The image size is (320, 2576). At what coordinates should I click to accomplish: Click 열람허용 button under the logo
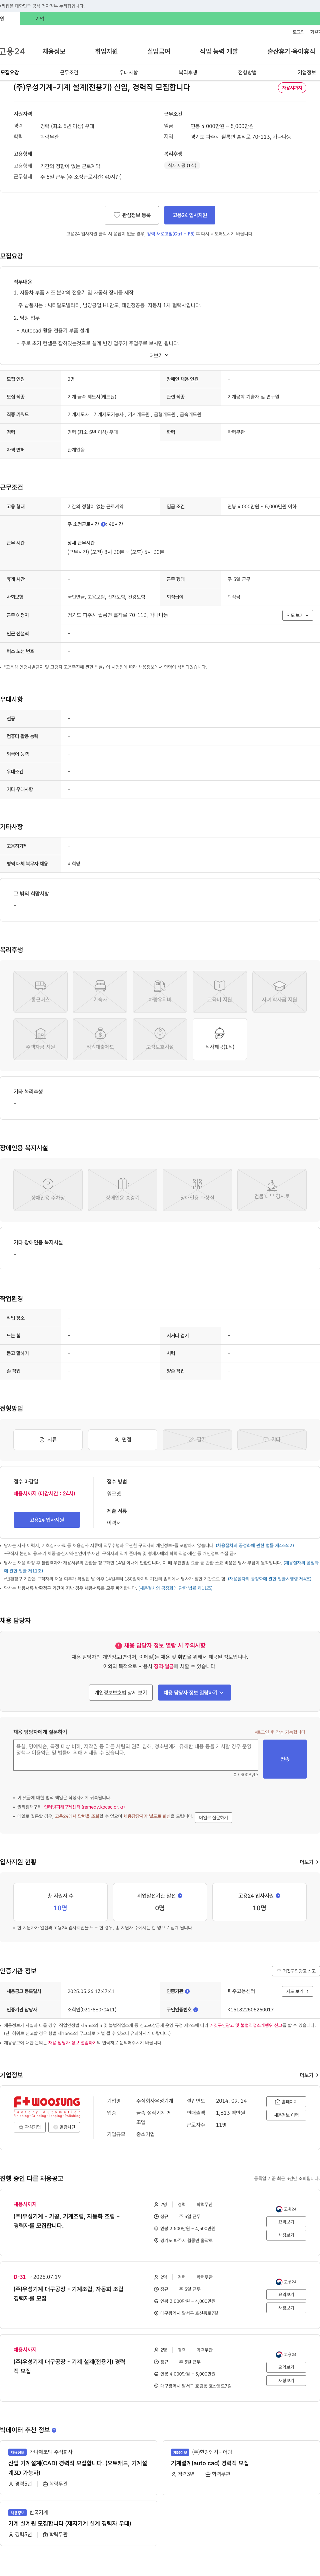coord(64,2127)
